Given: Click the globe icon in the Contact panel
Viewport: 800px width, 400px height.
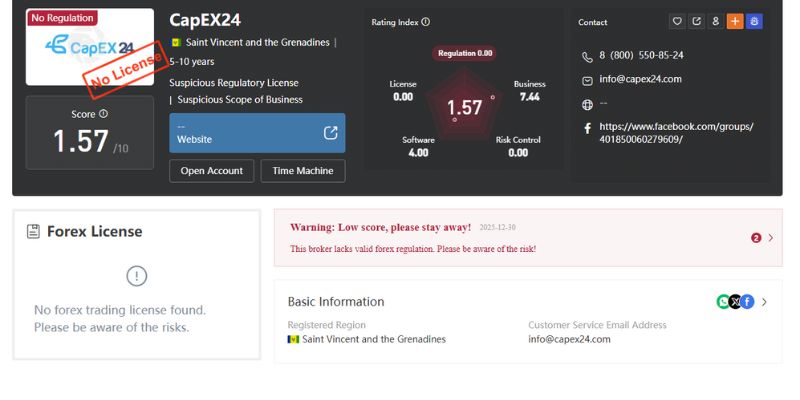Looking at the screenshot, I should click(587, 105).
